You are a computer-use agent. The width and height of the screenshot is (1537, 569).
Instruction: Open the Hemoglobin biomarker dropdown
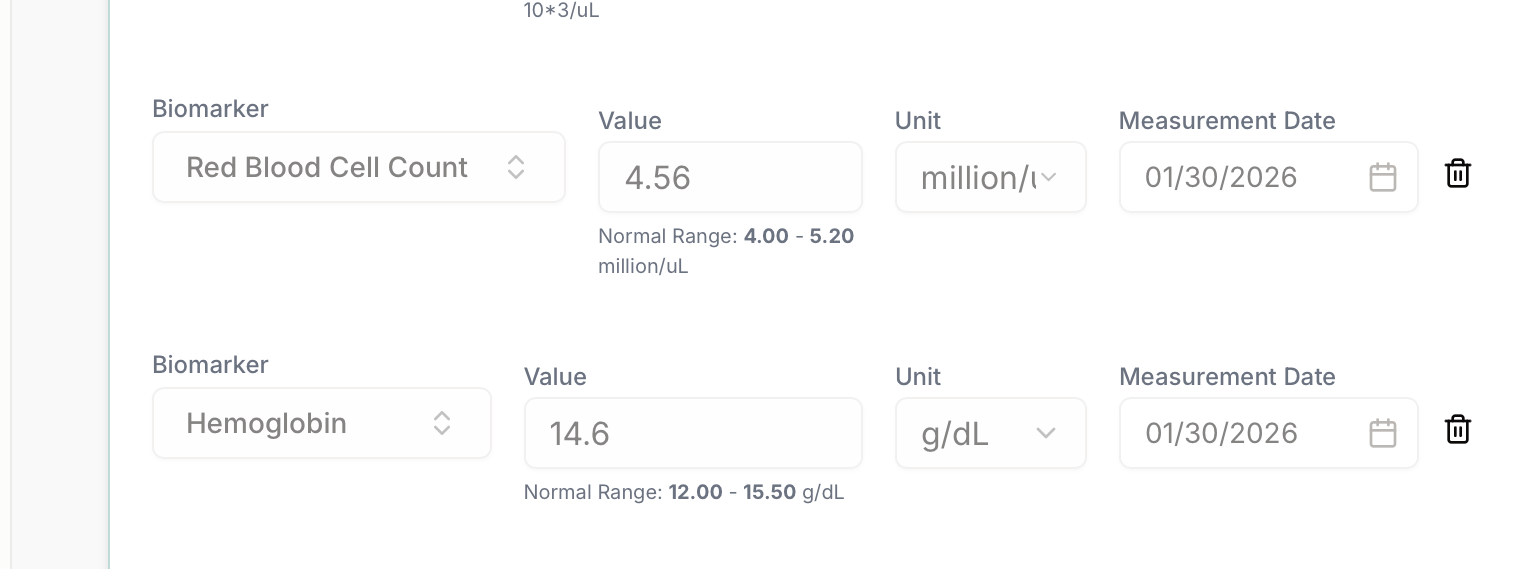pyautogui.click(x=267, y=423)
